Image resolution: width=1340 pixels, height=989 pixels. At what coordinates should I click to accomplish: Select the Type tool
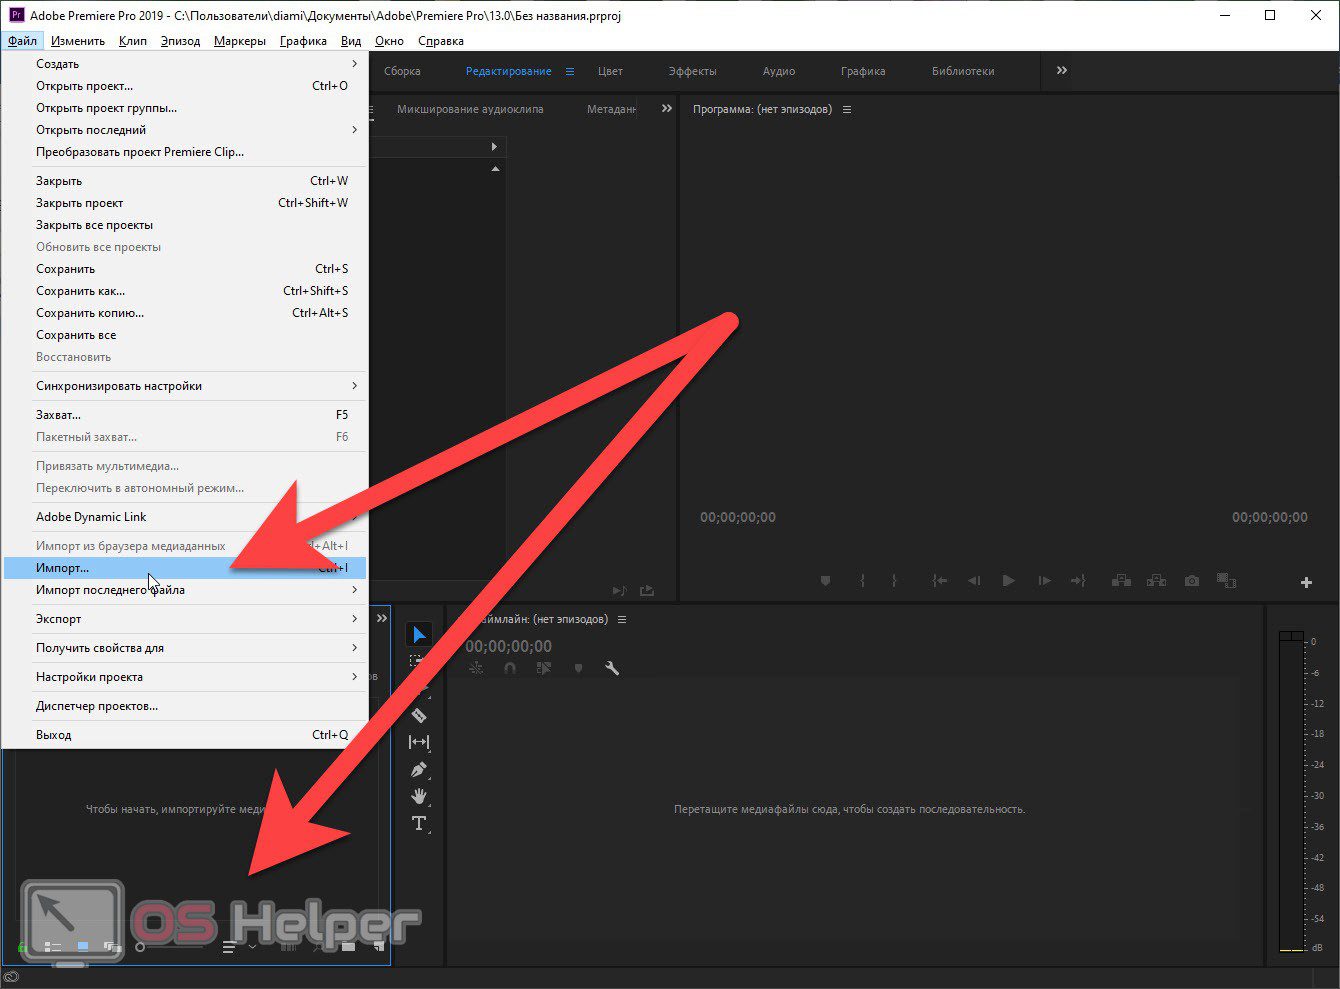(419, 824)
